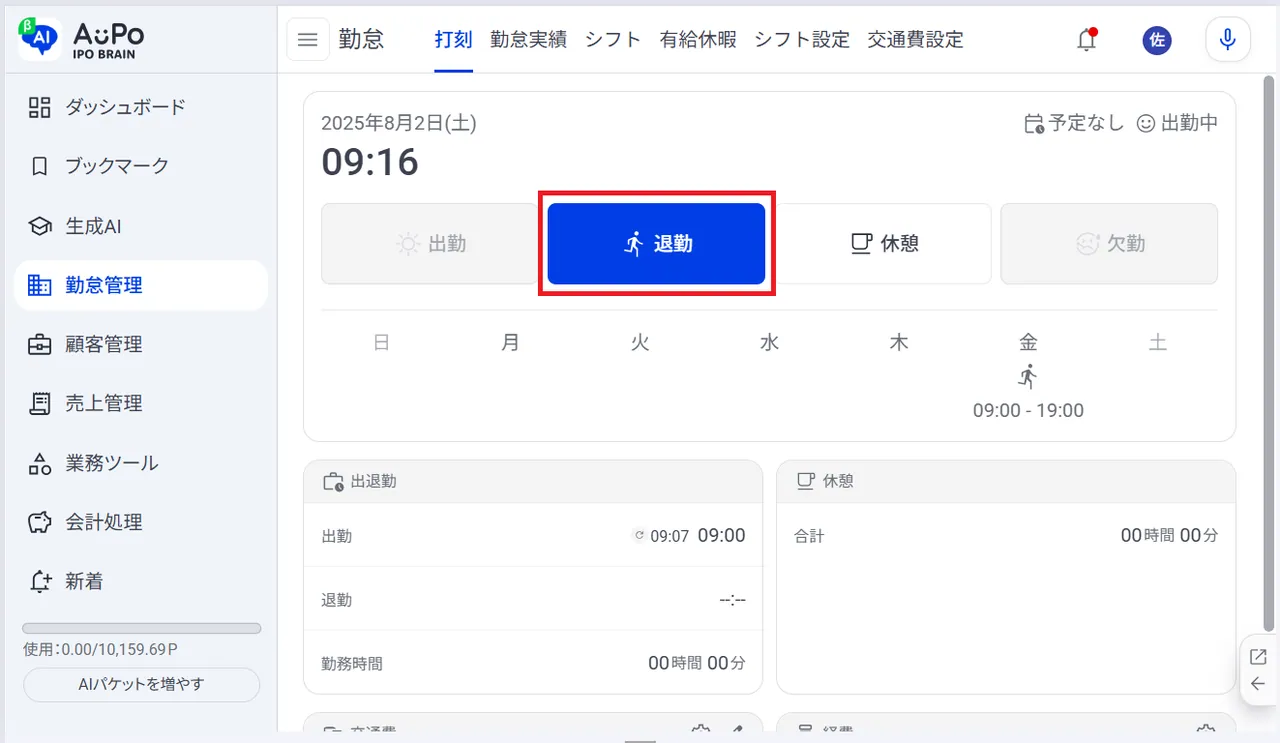Select 勤怠管理 in the sidebar
The width and height of the screenshot is (1280, 743).
point(141,285)
